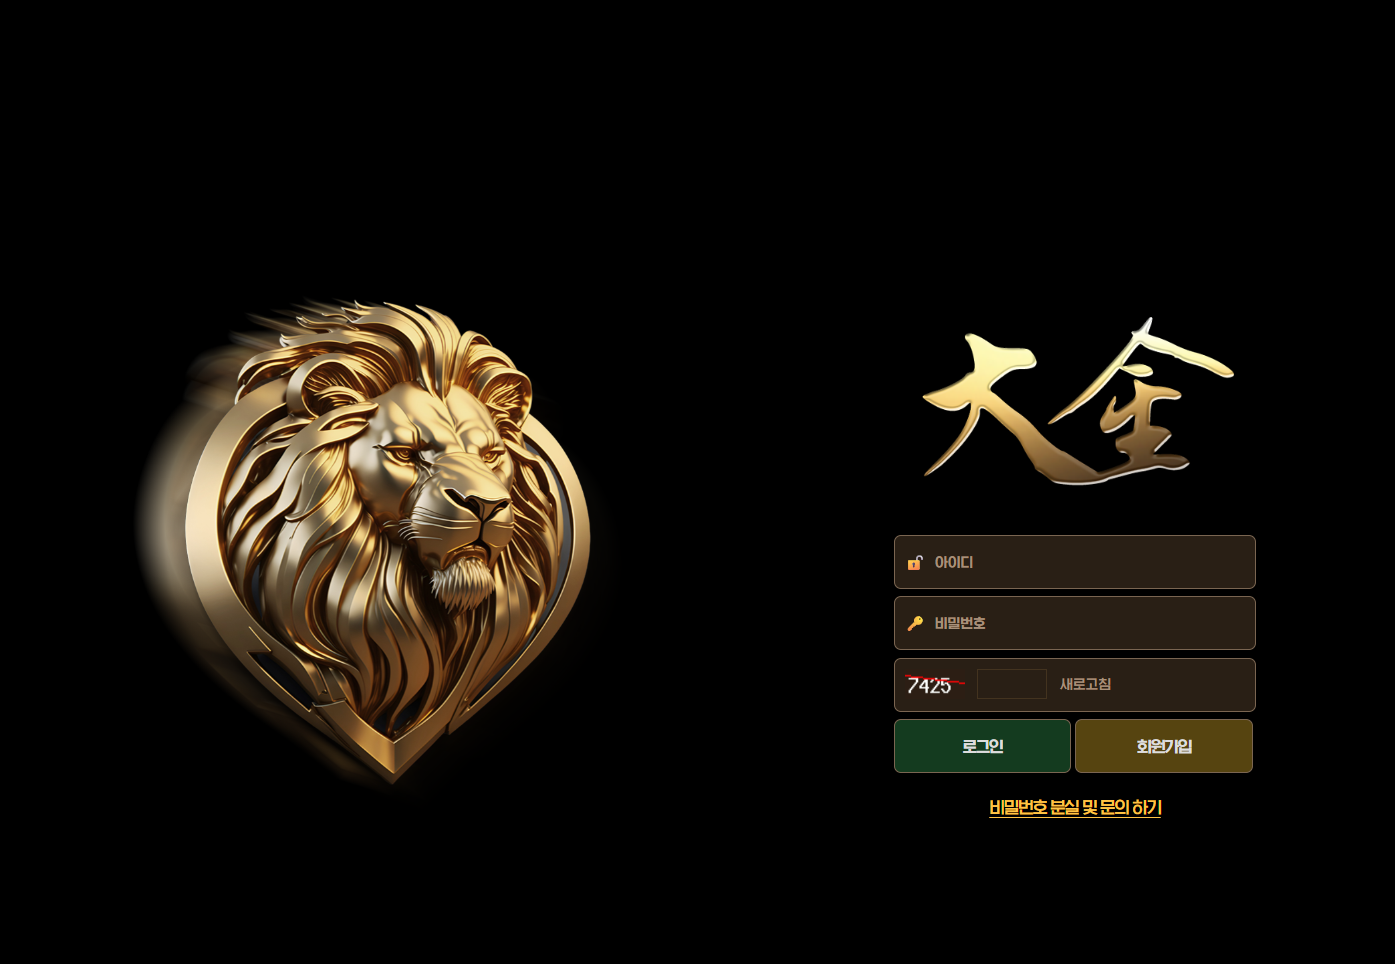The image size is (1395, 964).
Task: Refresh the captcha via 새로고침
Action: coord(1085,684)
